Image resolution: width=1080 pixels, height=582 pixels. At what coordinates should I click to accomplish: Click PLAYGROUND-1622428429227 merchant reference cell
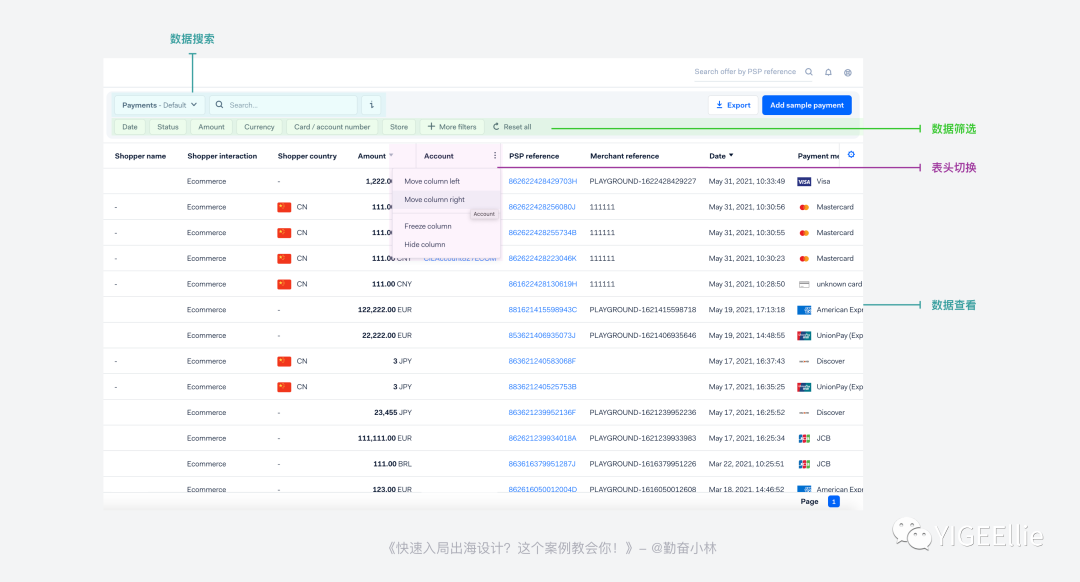(643, 181)
